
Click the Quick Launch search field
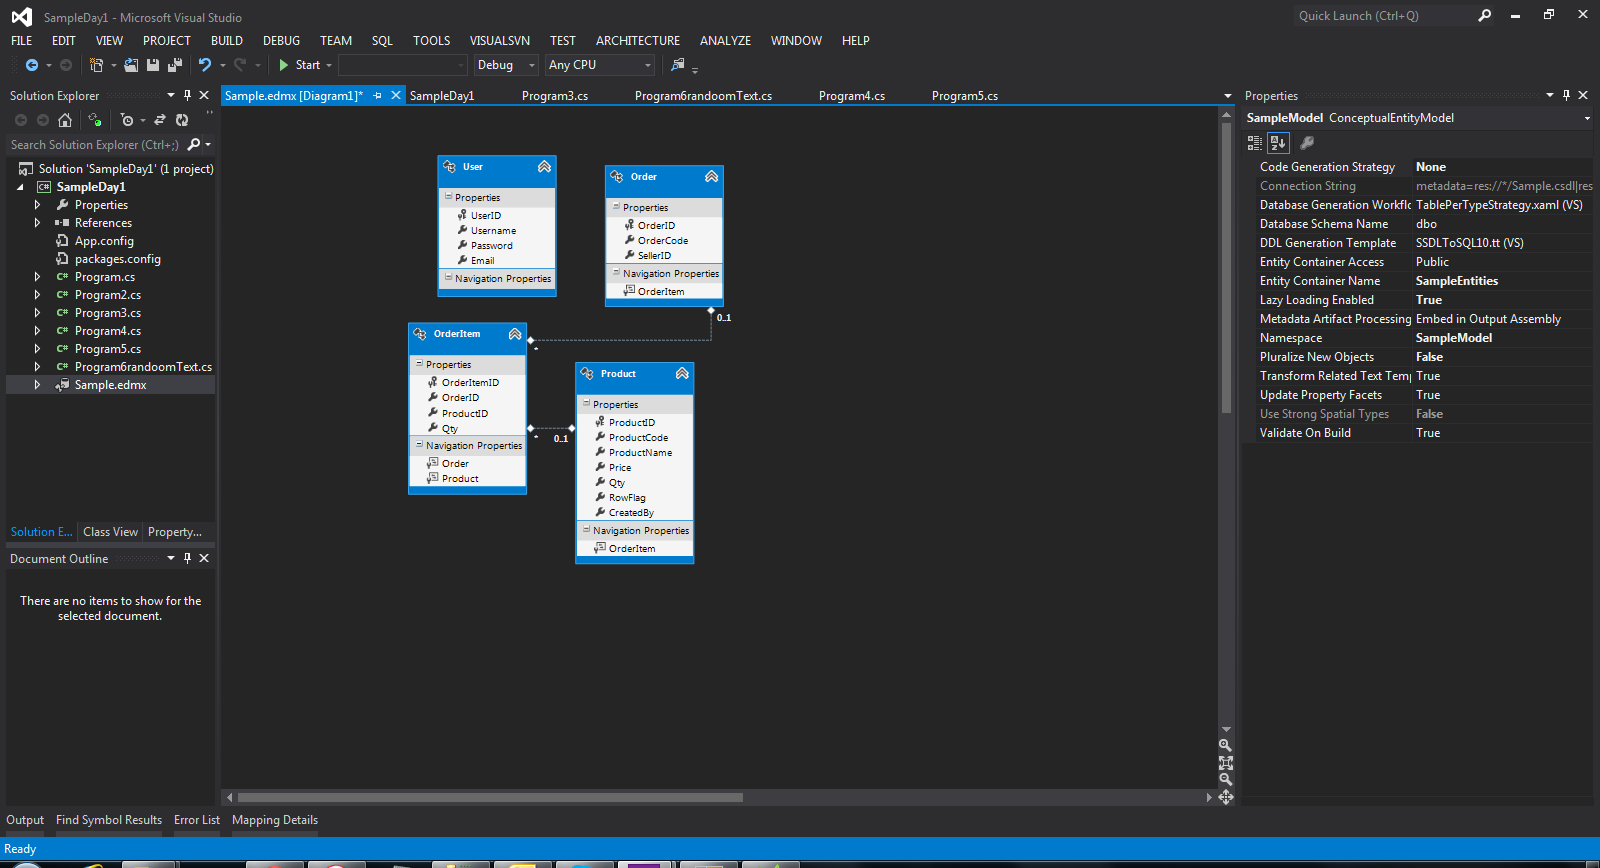tap(1384, 16)
